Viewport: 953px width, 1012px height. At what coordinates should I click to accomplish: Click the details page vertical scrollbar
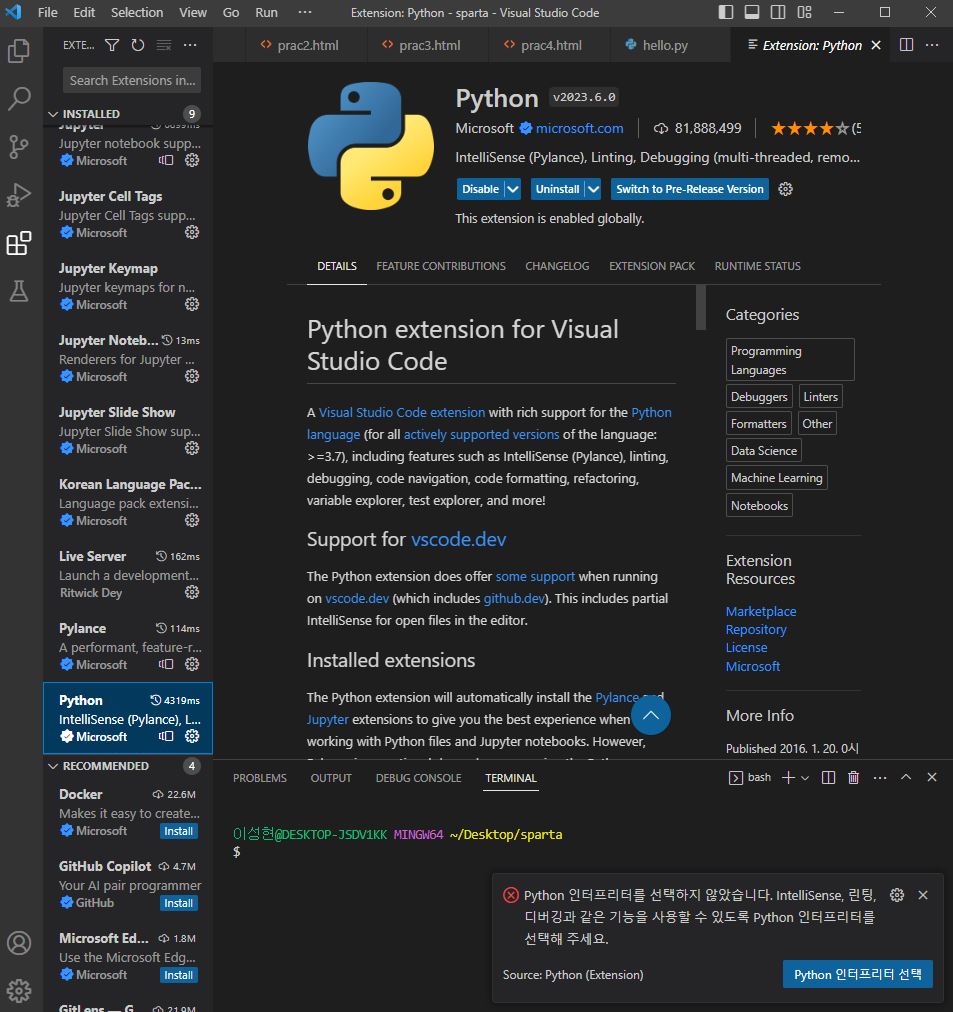click(701, 307)
